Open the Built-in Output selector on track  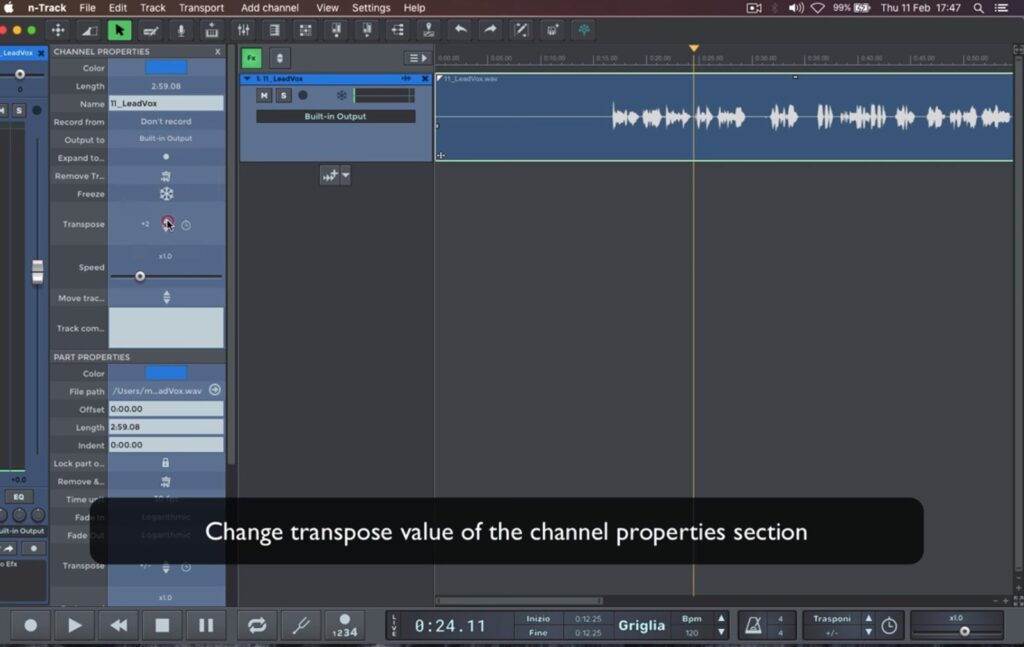coord(336,116)
